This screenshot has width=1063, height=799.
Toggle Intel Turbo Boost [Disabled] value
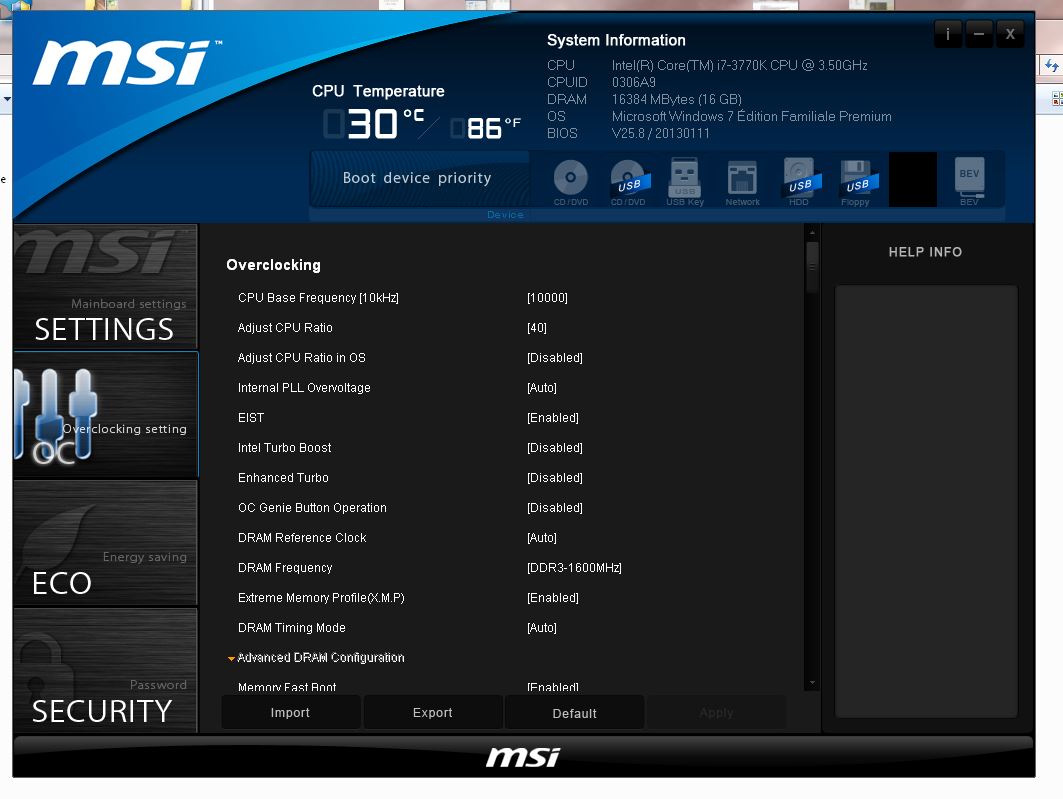pyautogui.click(x=555, y=447)
